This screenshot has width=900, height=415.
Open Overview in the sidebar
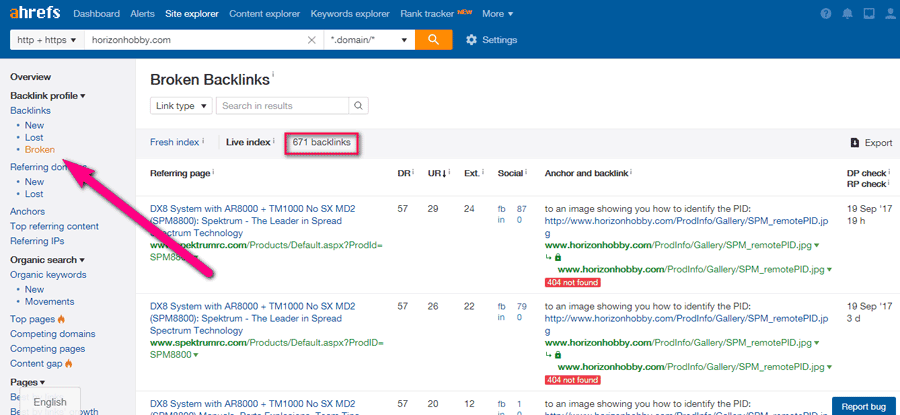click(x=30, y=76)
